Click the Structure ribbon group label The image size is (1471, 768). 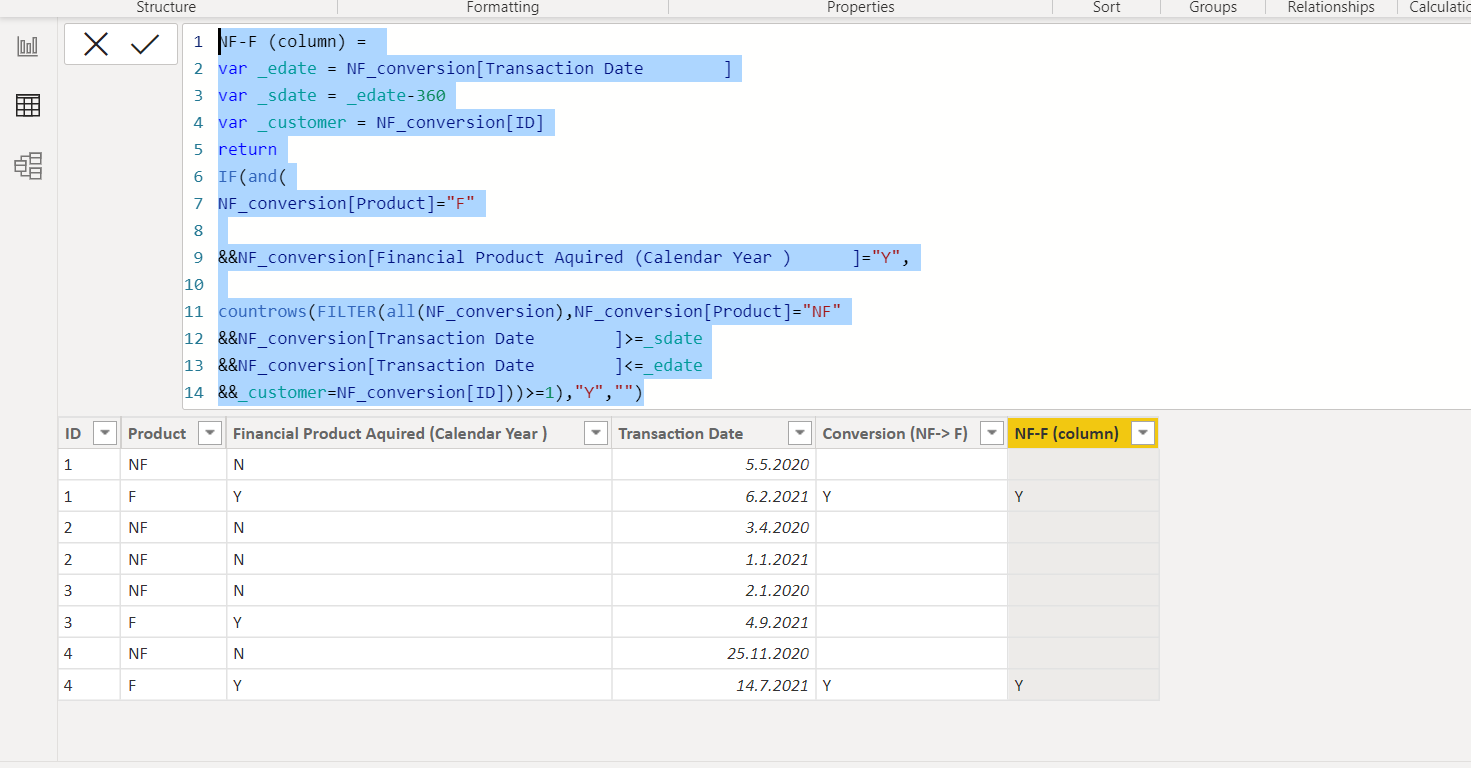(x=166, y=7)
